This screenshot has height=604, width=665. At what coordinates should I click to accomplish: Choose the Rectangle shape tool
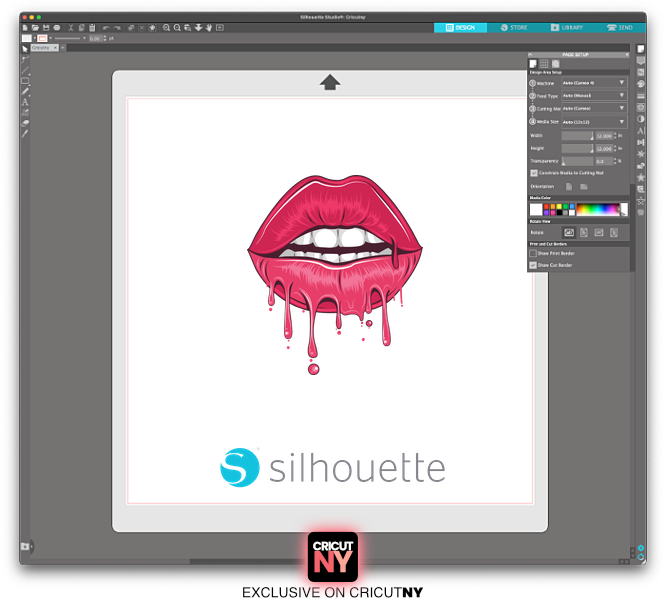tap(25, 81)
